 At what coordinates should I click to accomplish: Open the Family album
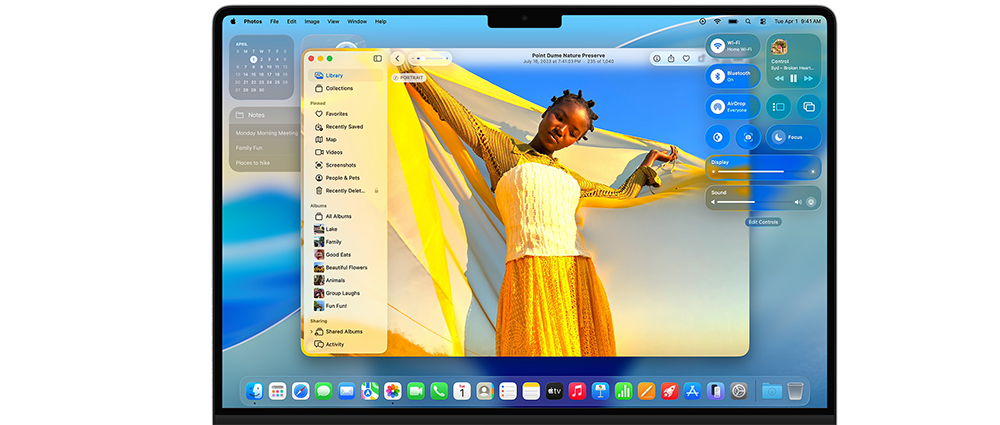click(346, 242)
